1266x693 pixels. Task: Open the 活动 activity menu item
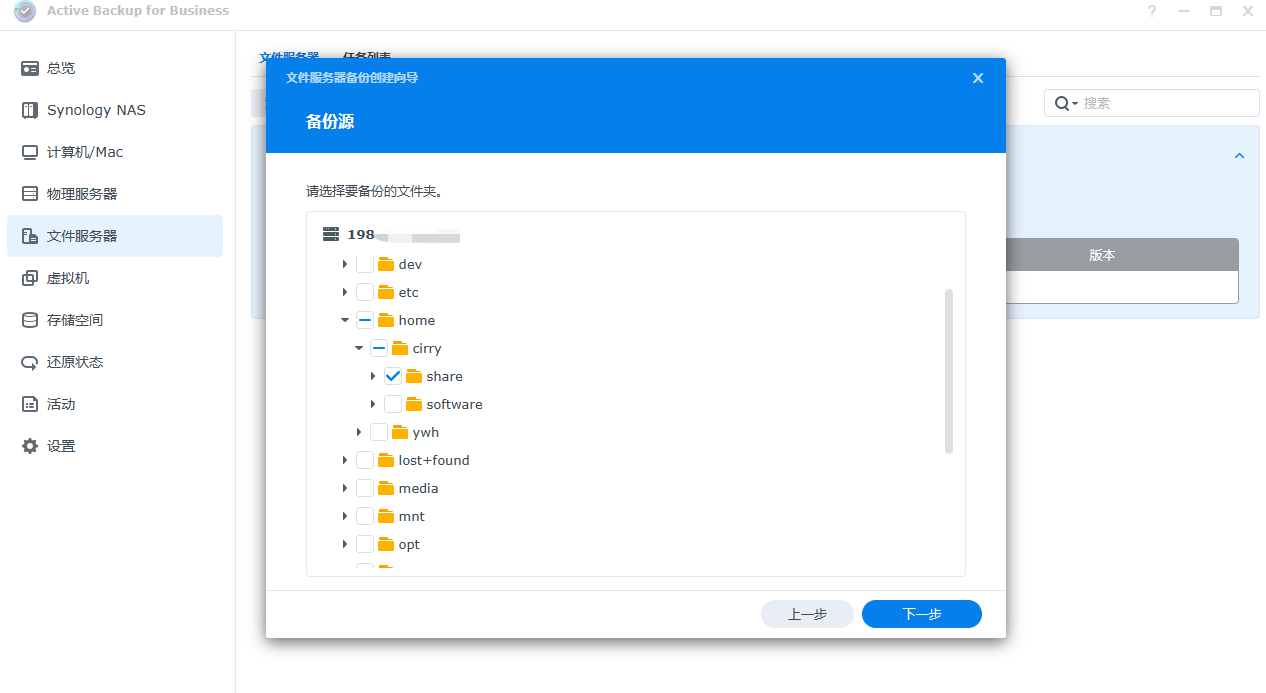point(61,404)
